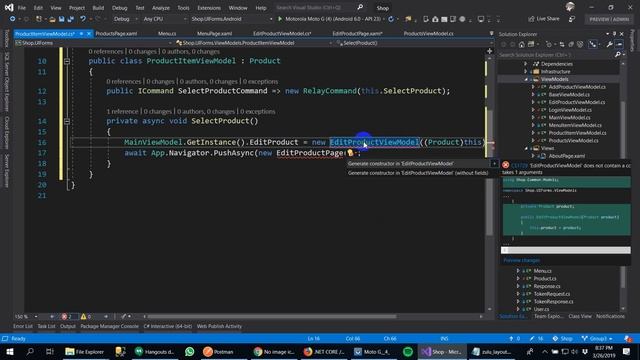The height and width of the screenshot is (360, 640).
Task: Click the feedback icon next to Live Share
Action: coord(572,19)
